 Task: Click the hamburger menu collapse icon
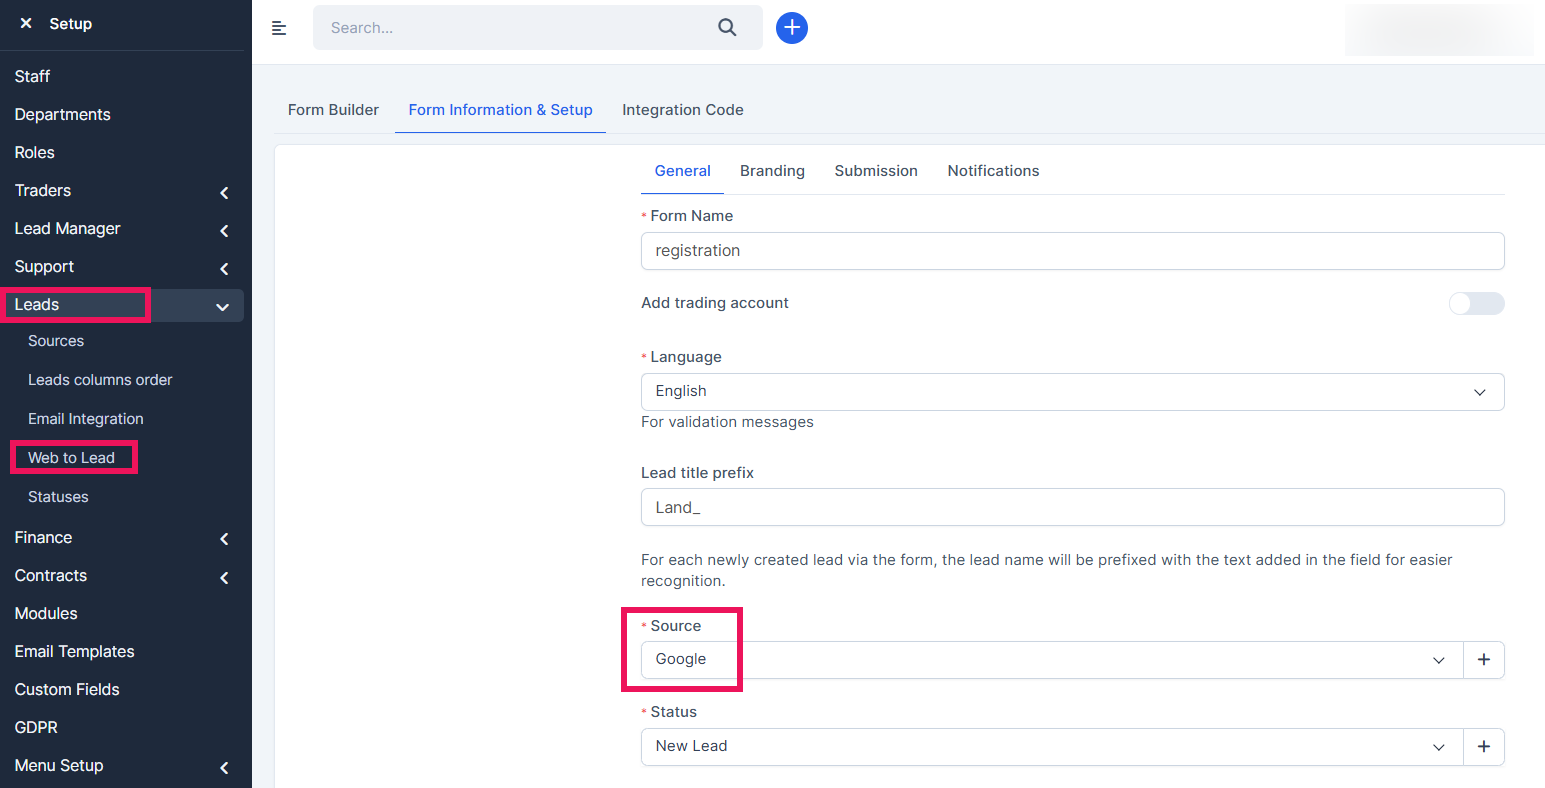[x=279, y=28]
